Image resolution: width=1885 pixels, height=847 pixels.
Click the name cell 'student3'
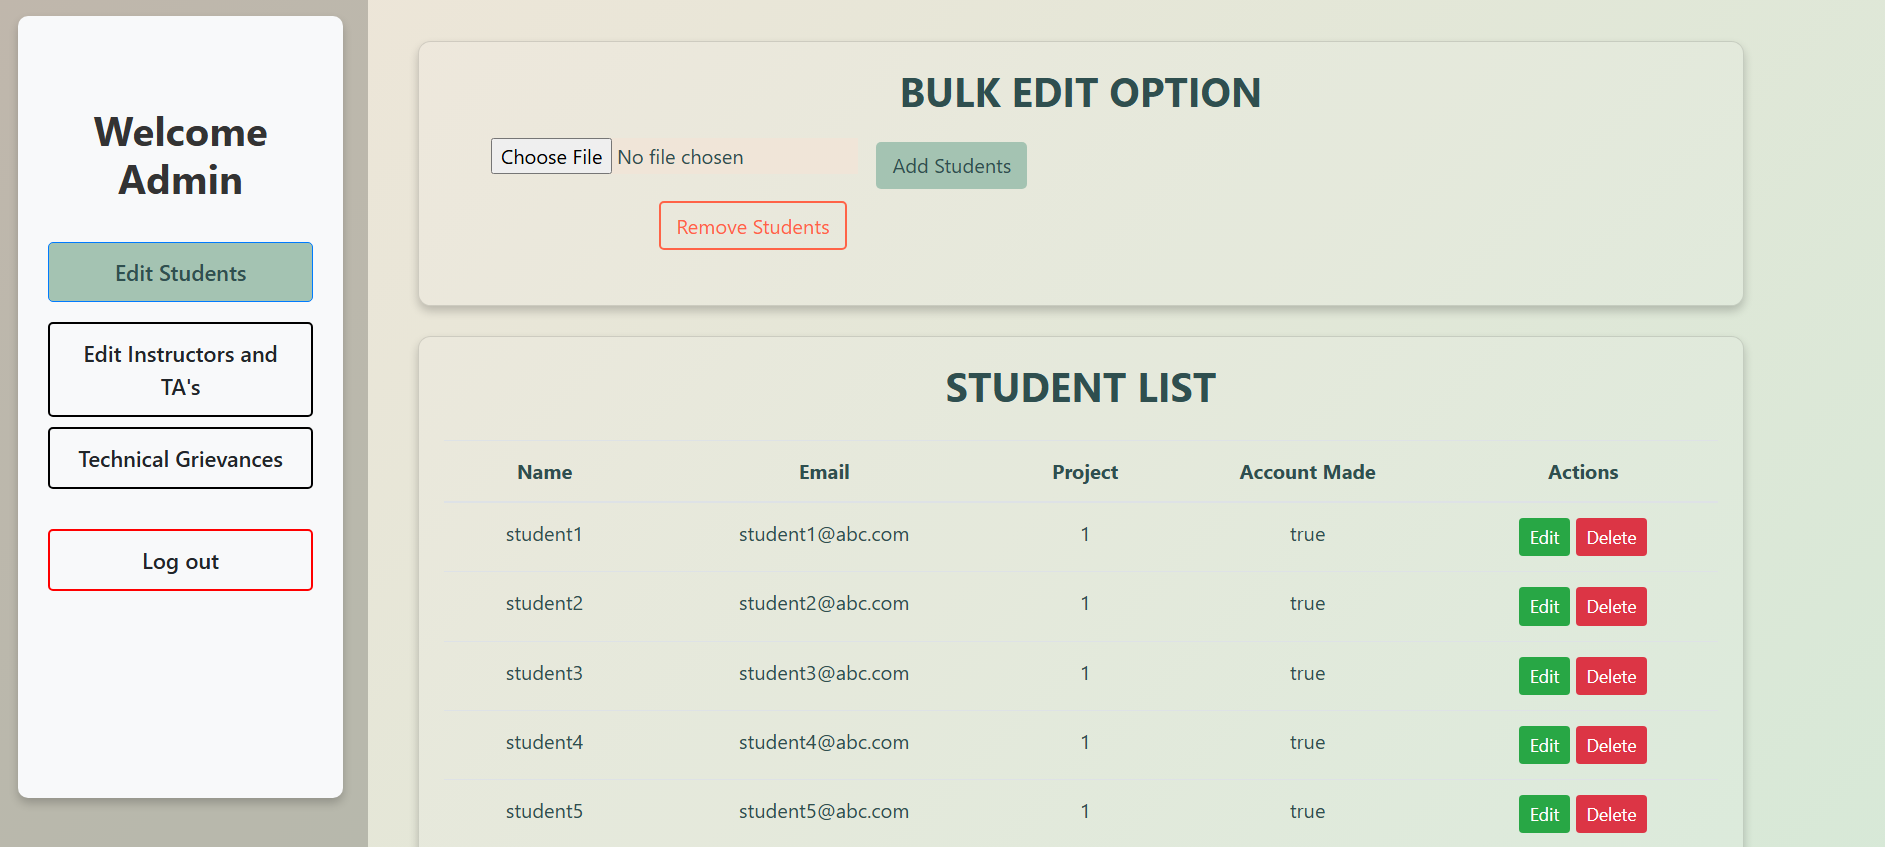(544, 673)
